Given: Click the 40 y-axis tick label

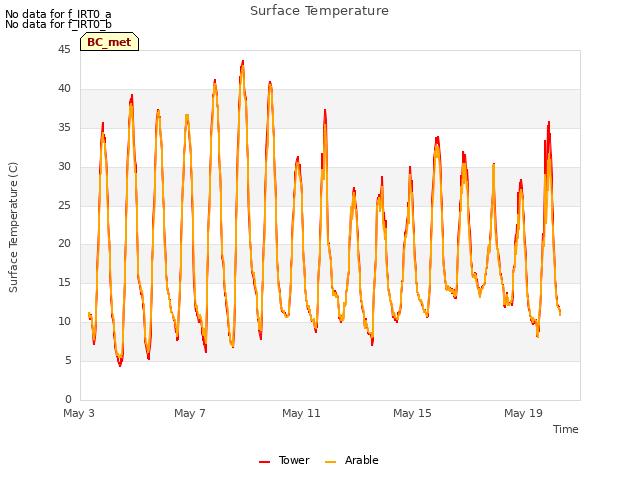Looking at the screenshot, I should pyautogui.click(x=64, y=88).
